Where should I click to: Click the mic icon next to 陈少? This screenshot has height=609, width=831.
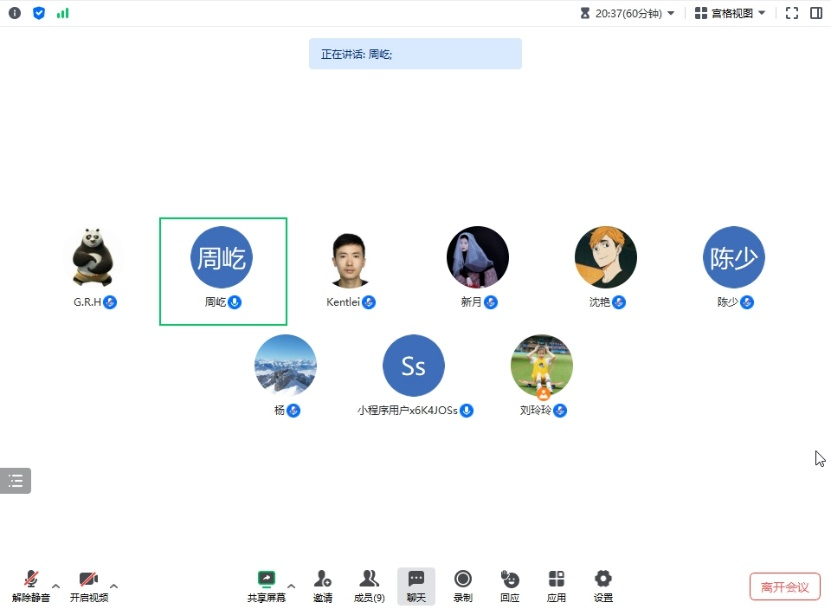click(x=747, y=302)
